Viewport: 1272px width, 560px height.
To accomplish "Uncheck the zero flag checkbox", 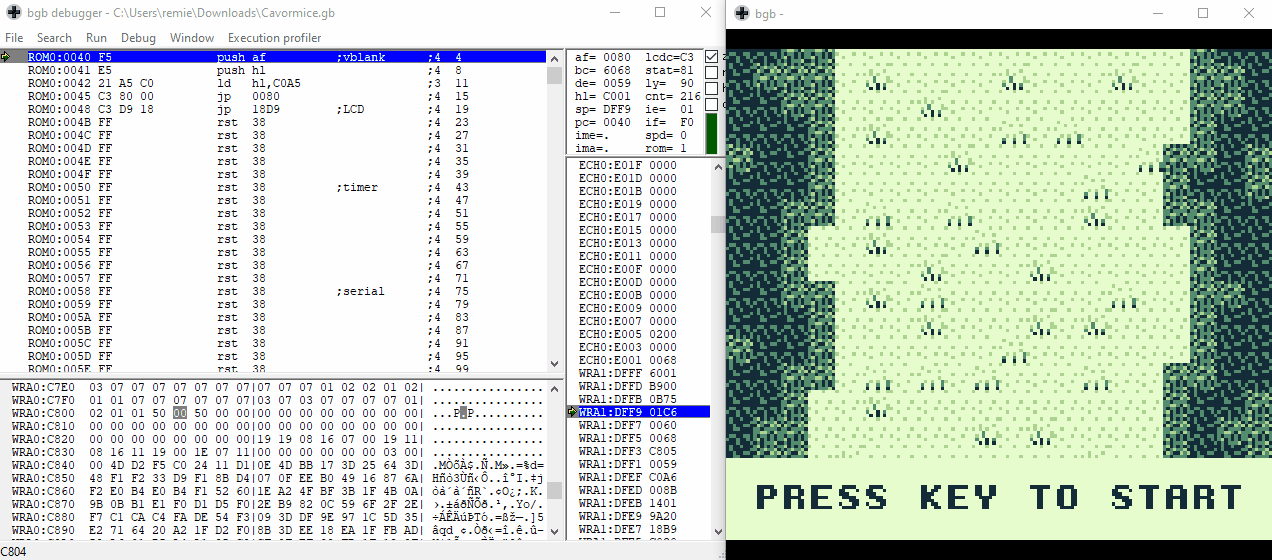I will click(x=711, y=58).
